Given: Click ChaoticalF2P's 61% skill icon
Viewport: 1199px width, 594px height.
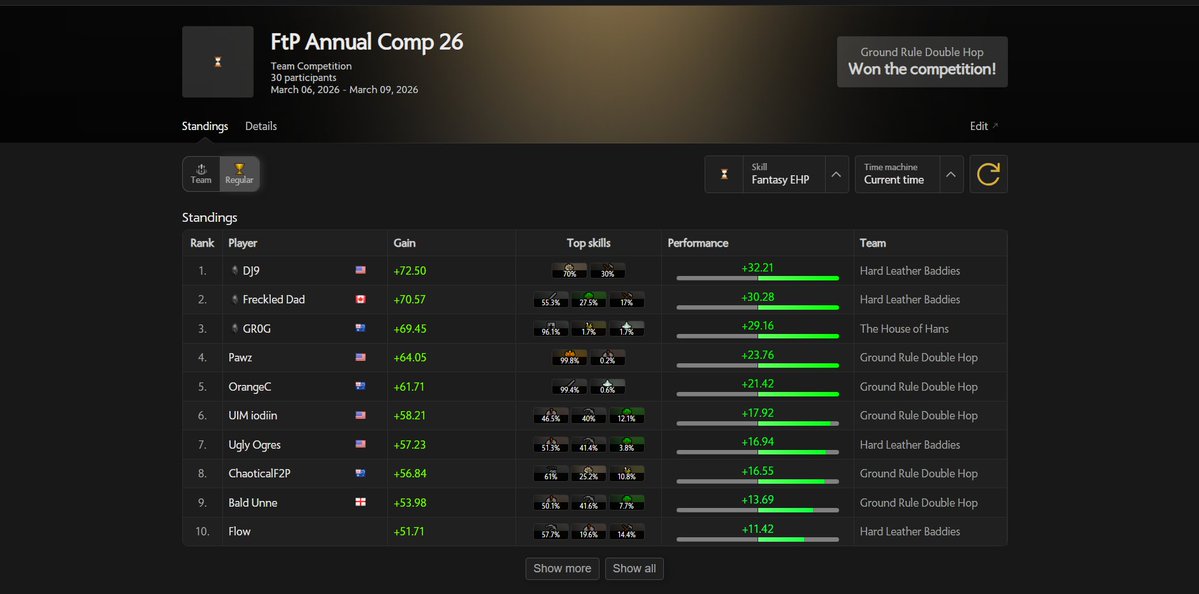Looking at the screenshot, I should click(x=551, y=474).
